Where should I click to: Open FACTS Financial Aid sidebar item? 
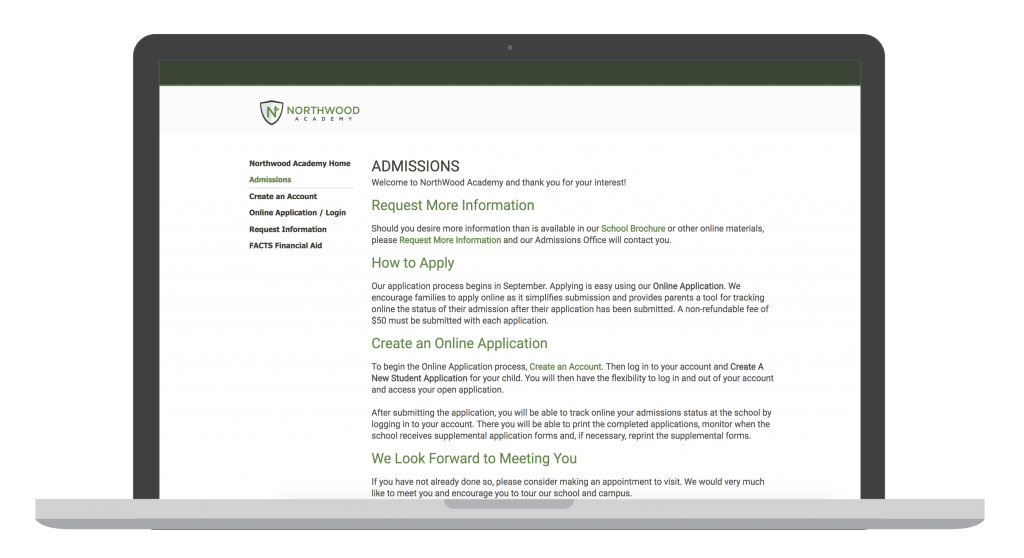coord(285,246)
